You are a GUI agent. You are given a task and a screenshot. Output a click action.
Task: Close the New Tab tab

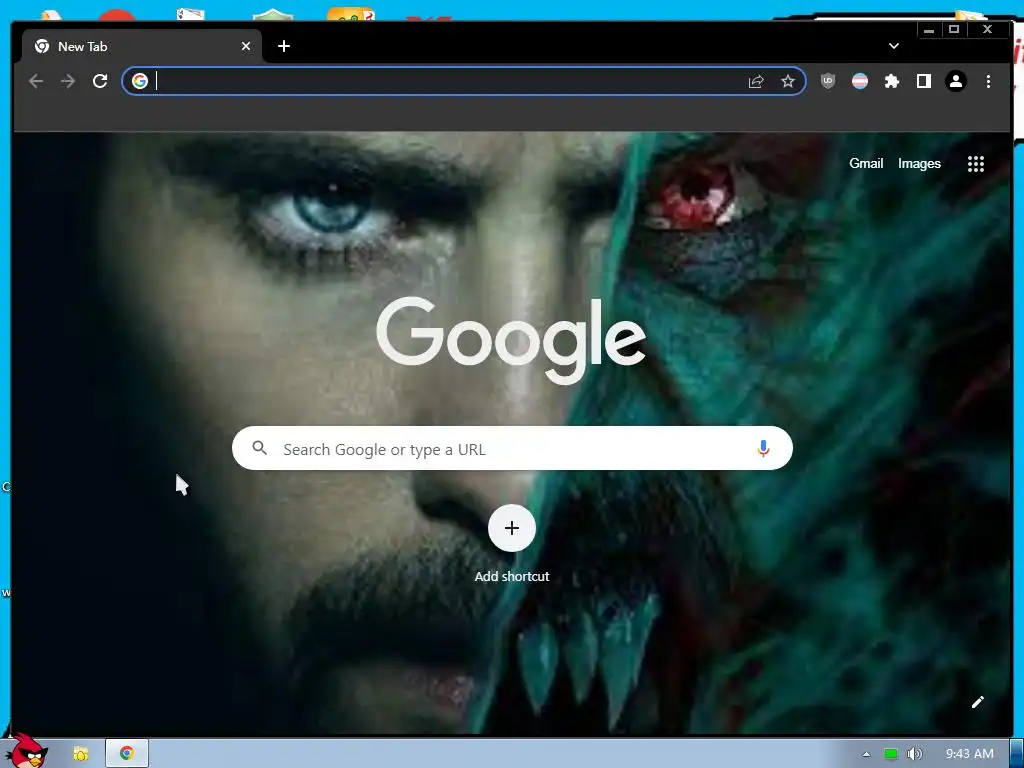[246, 46]
